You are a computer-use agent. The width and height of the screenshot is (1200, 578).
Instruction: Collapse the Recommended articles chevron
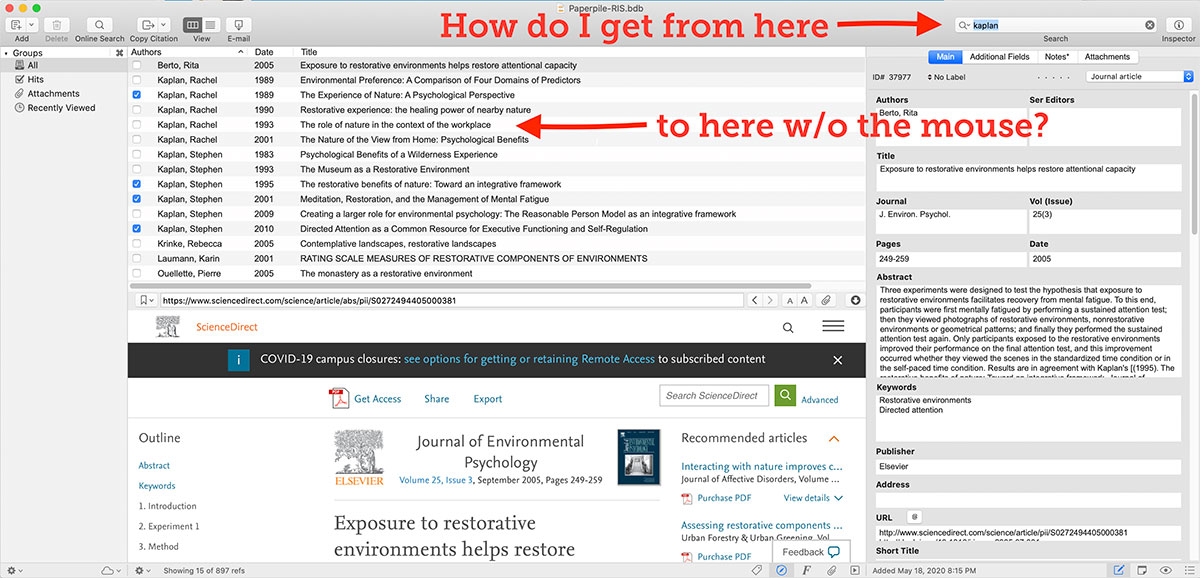834,438
